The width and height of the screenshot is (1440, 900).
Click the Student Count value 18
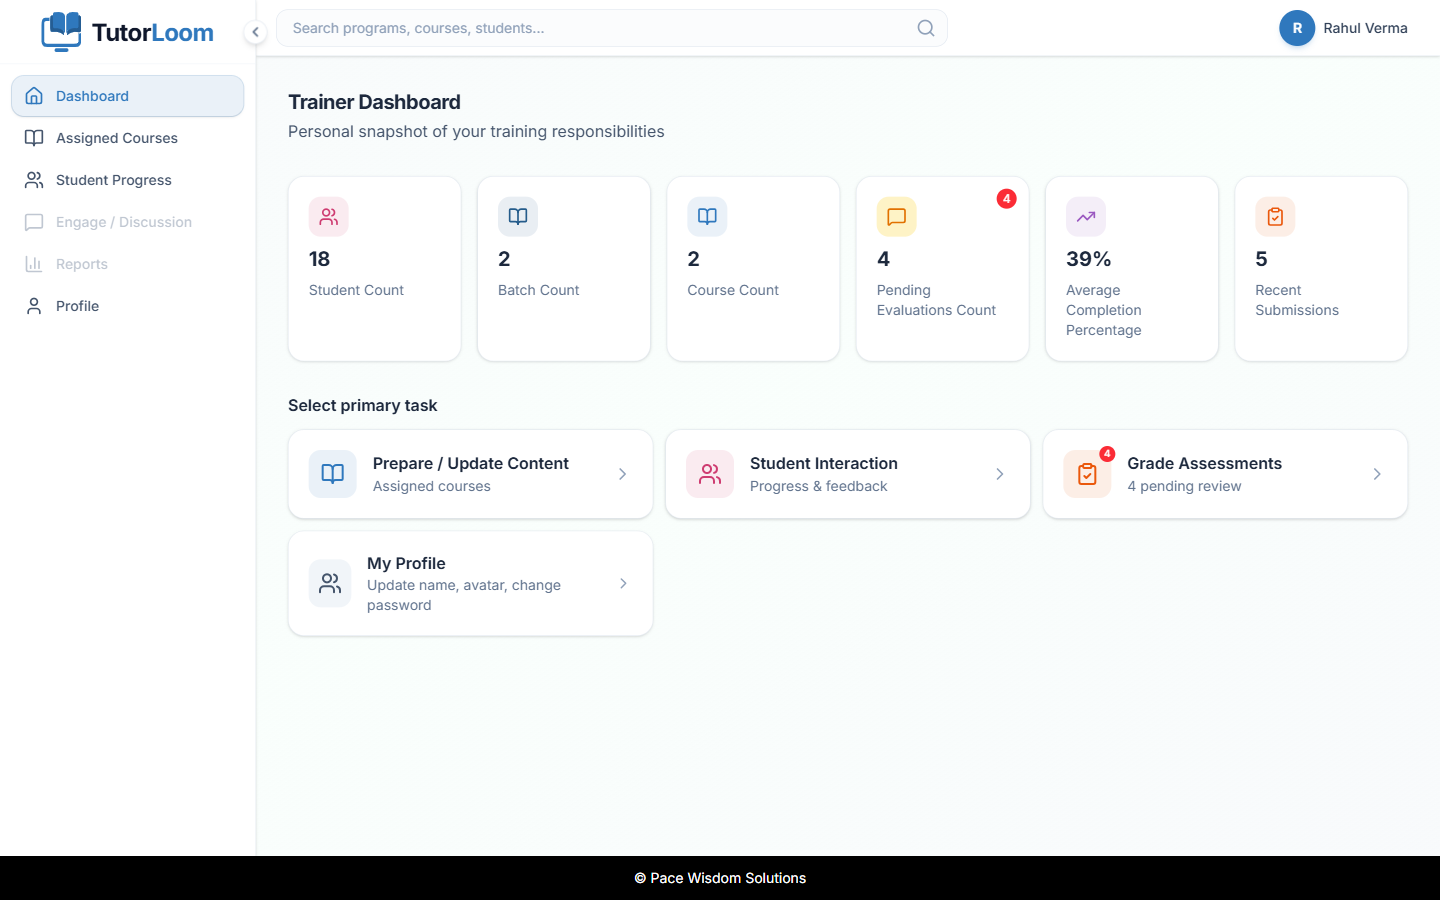(319, 259)
